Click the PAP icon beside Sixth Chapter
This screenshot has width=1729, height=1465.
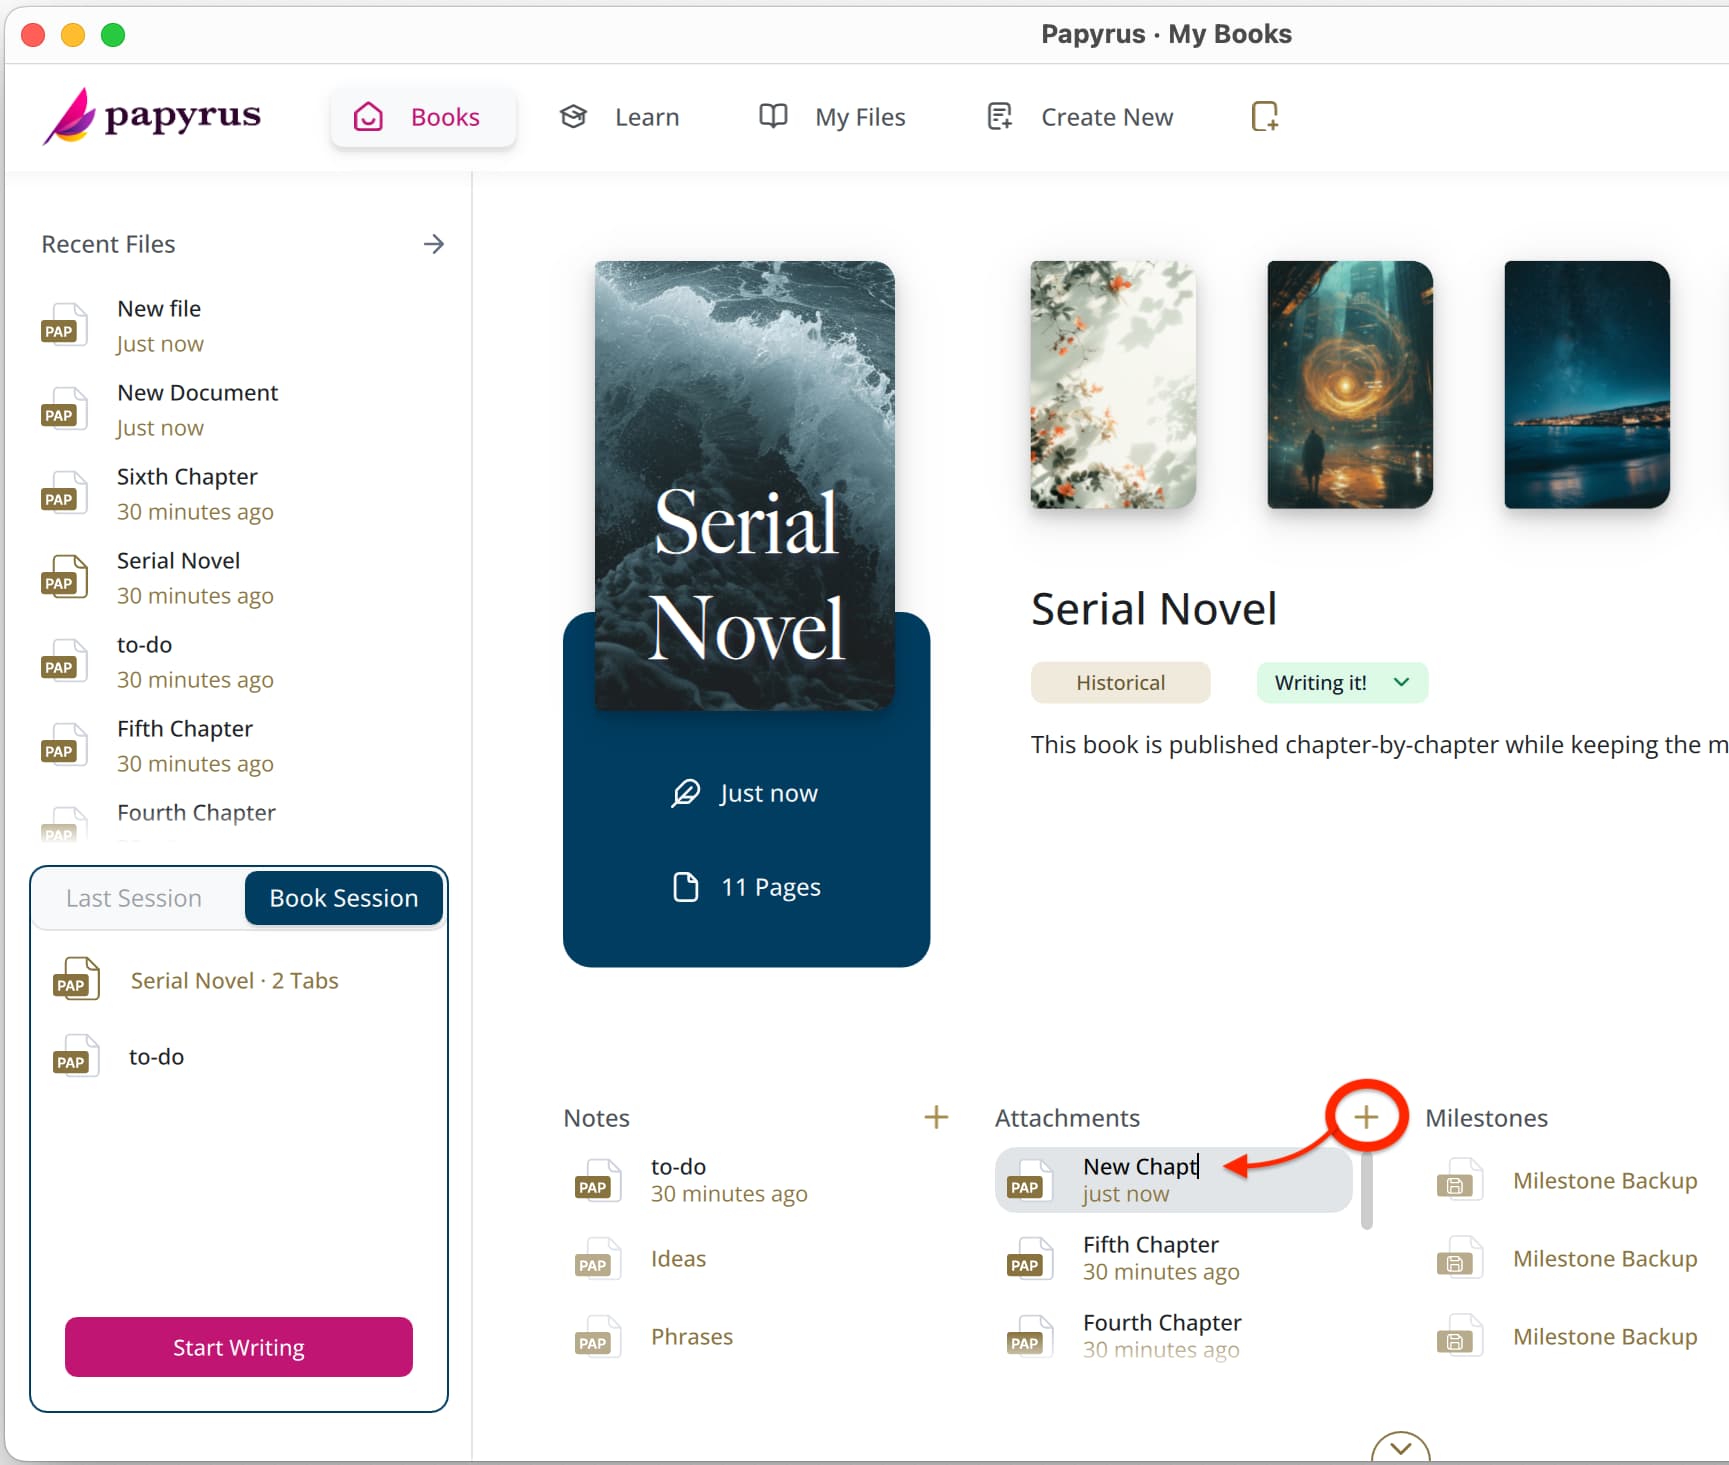point(62,494)
